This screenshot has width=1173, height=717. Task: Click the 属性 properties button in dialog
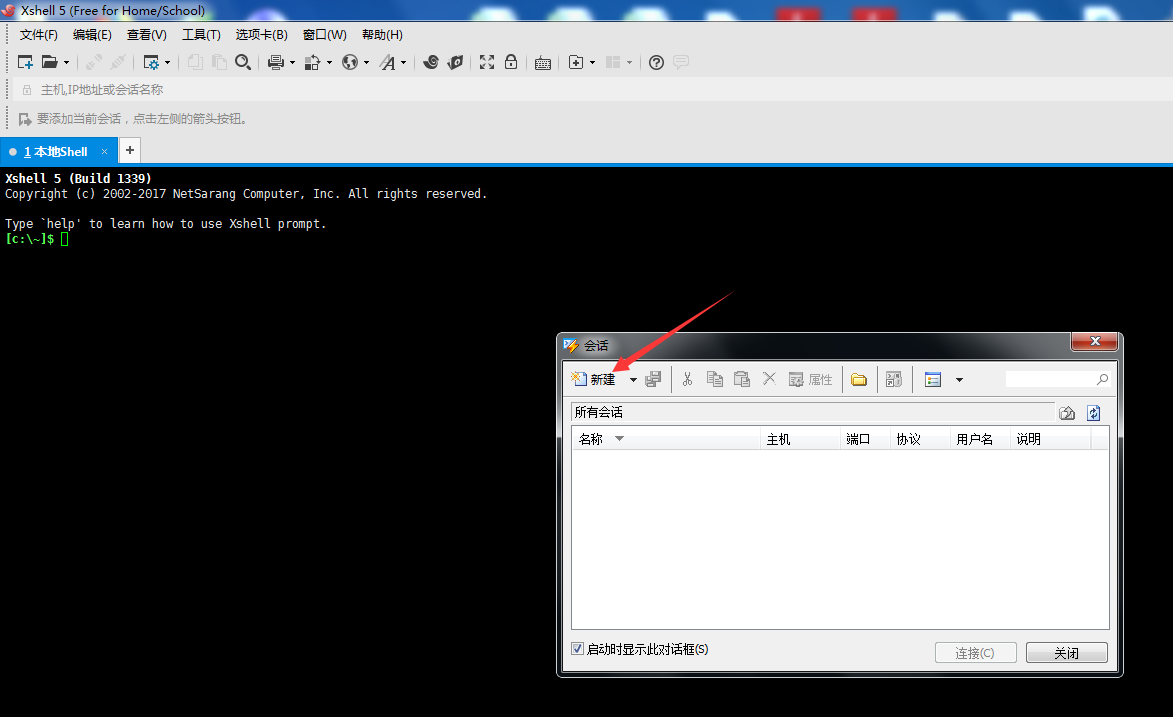click(811, 379)
